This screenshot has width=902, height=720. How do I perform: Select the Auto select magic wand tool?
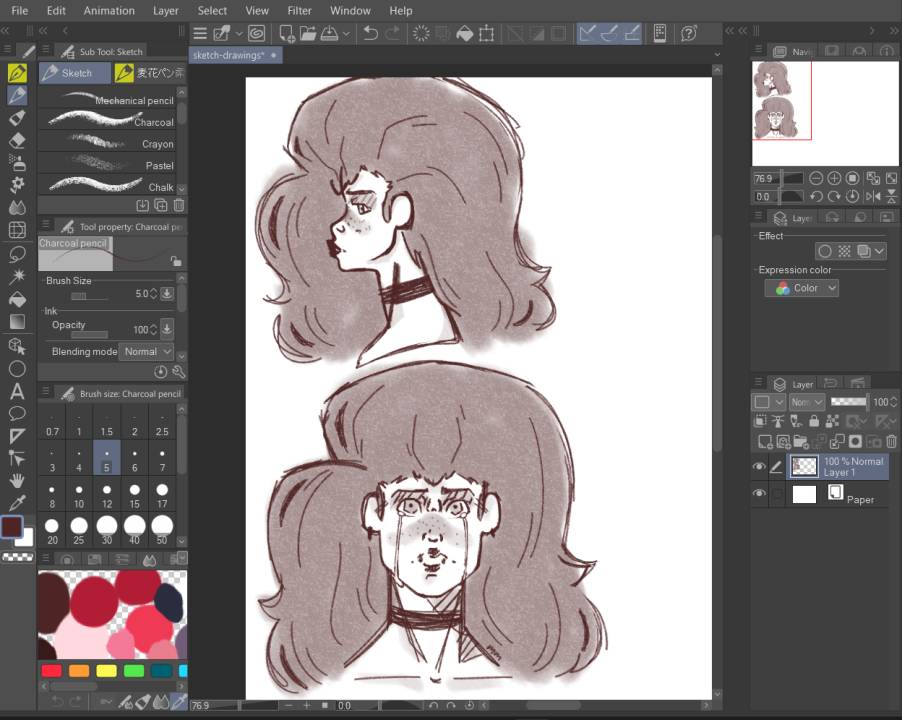point(17,276)
